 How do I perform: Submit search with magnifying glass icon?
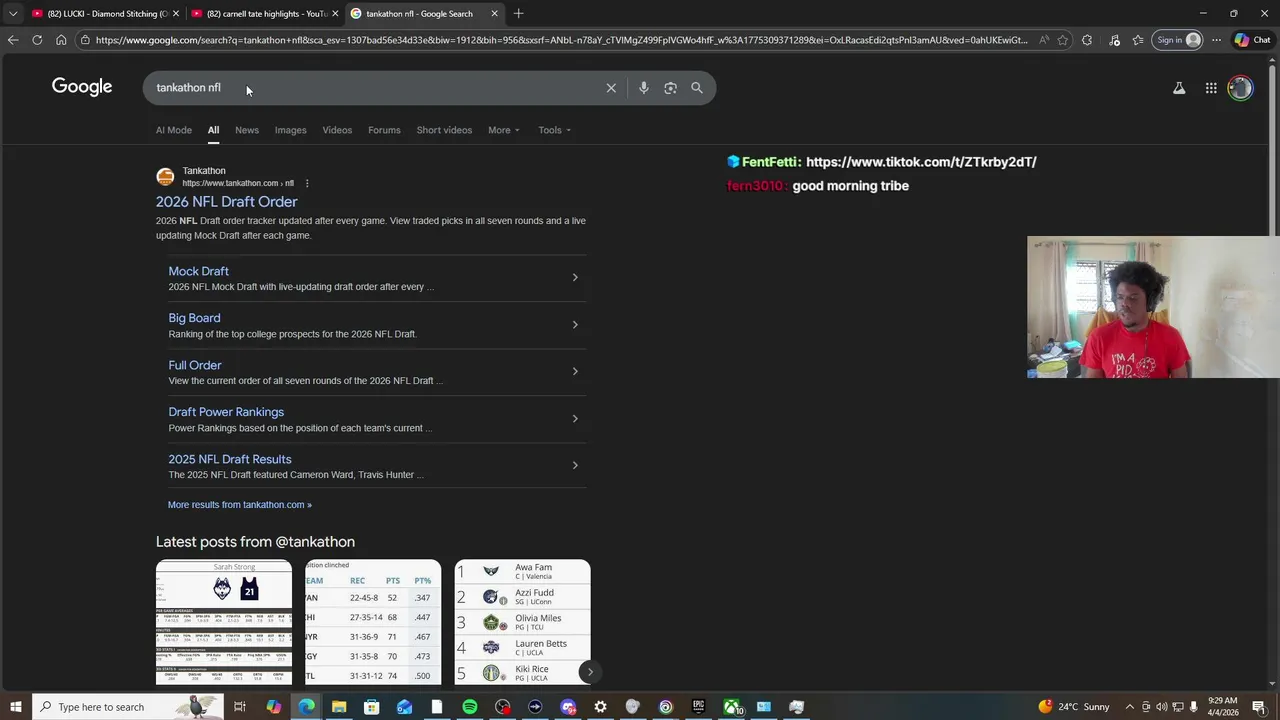coord(697,88)
